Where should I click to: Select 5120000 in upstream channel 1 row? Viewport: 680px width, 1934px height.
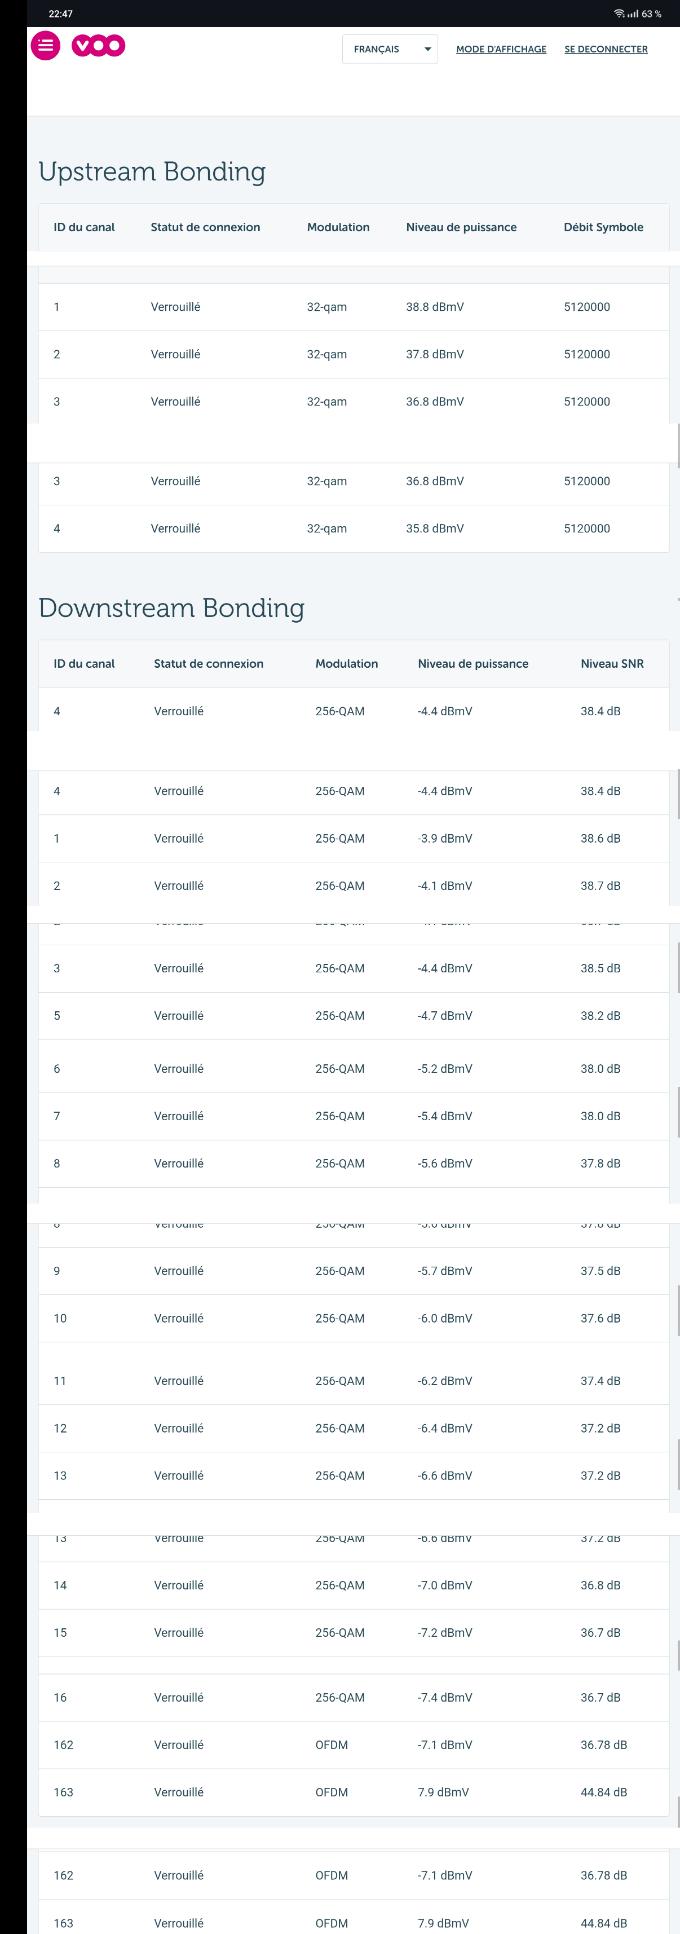pyautogui.click(x=587, y=307)
